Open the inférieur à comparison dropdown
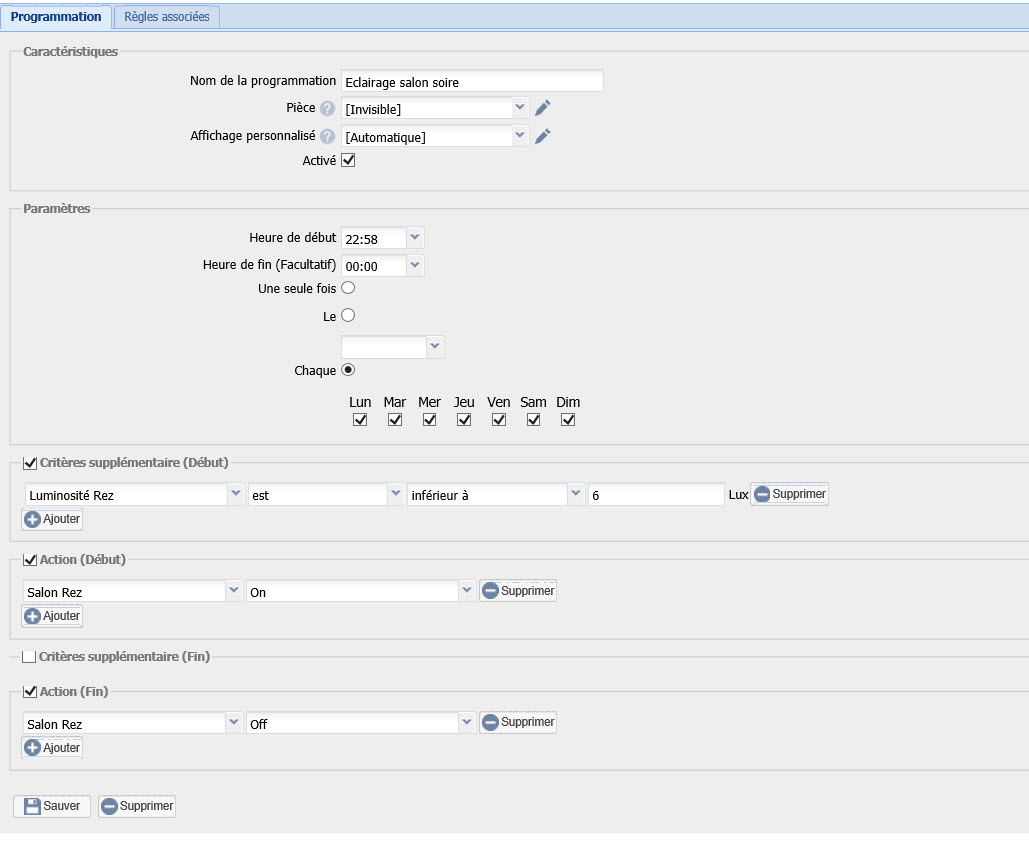This screenshot has width=1029, height=842. coord(575,494)
